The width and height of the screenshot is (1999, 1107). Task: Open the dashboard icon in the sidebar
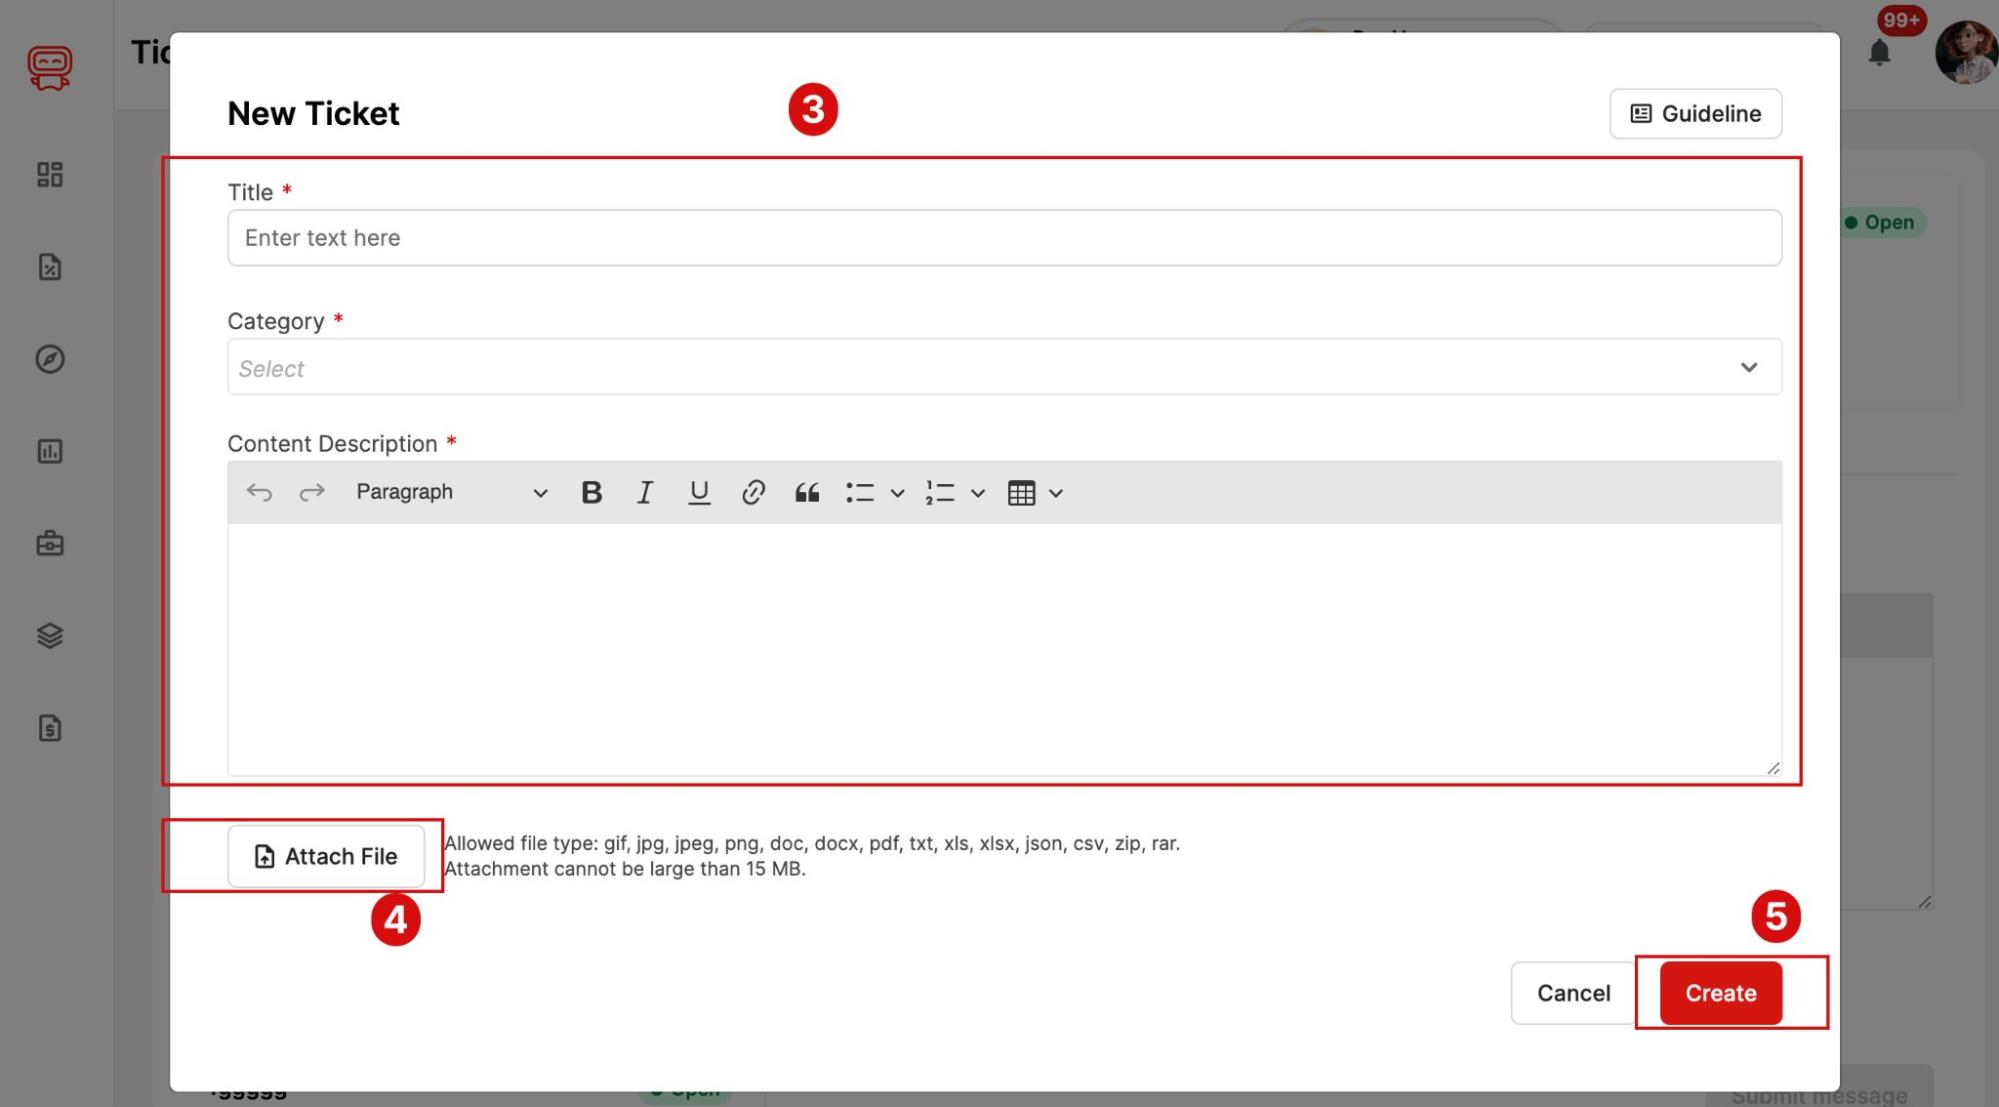point(50,174)
